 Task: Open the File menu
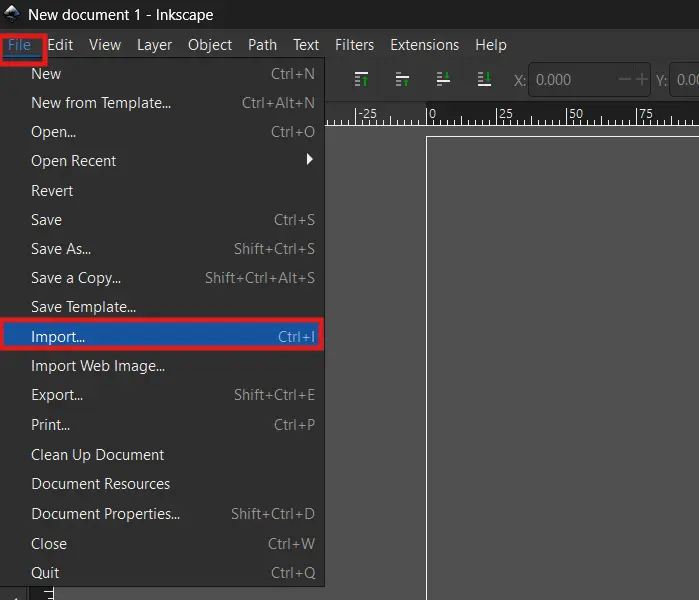point(20,45)
